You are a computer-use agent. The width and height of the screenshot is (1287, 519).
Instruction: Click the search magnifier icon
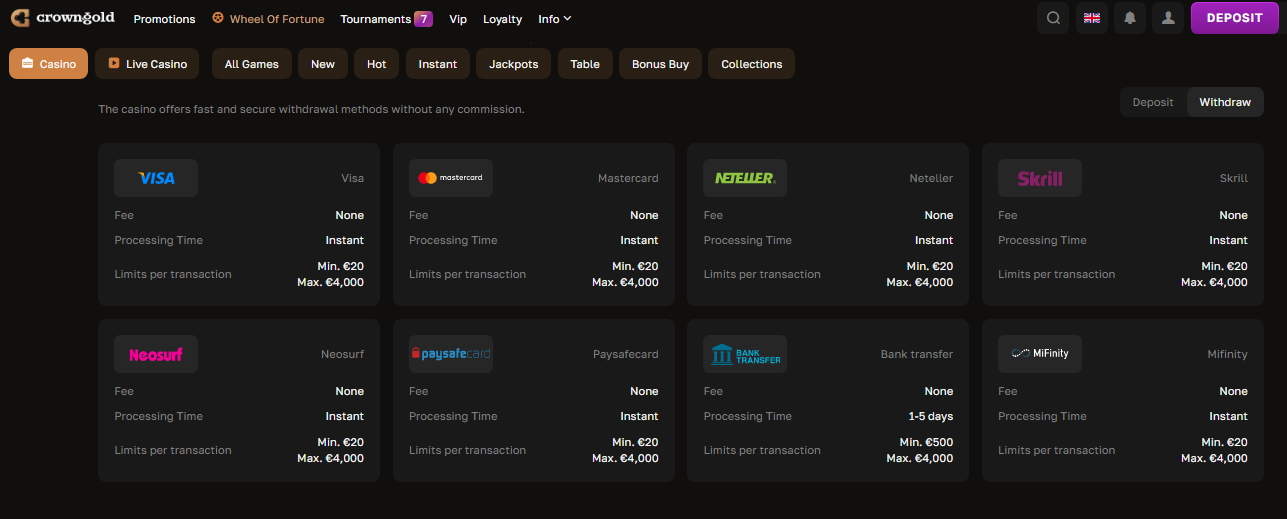pyautogui.click(x=1053, y=18)
